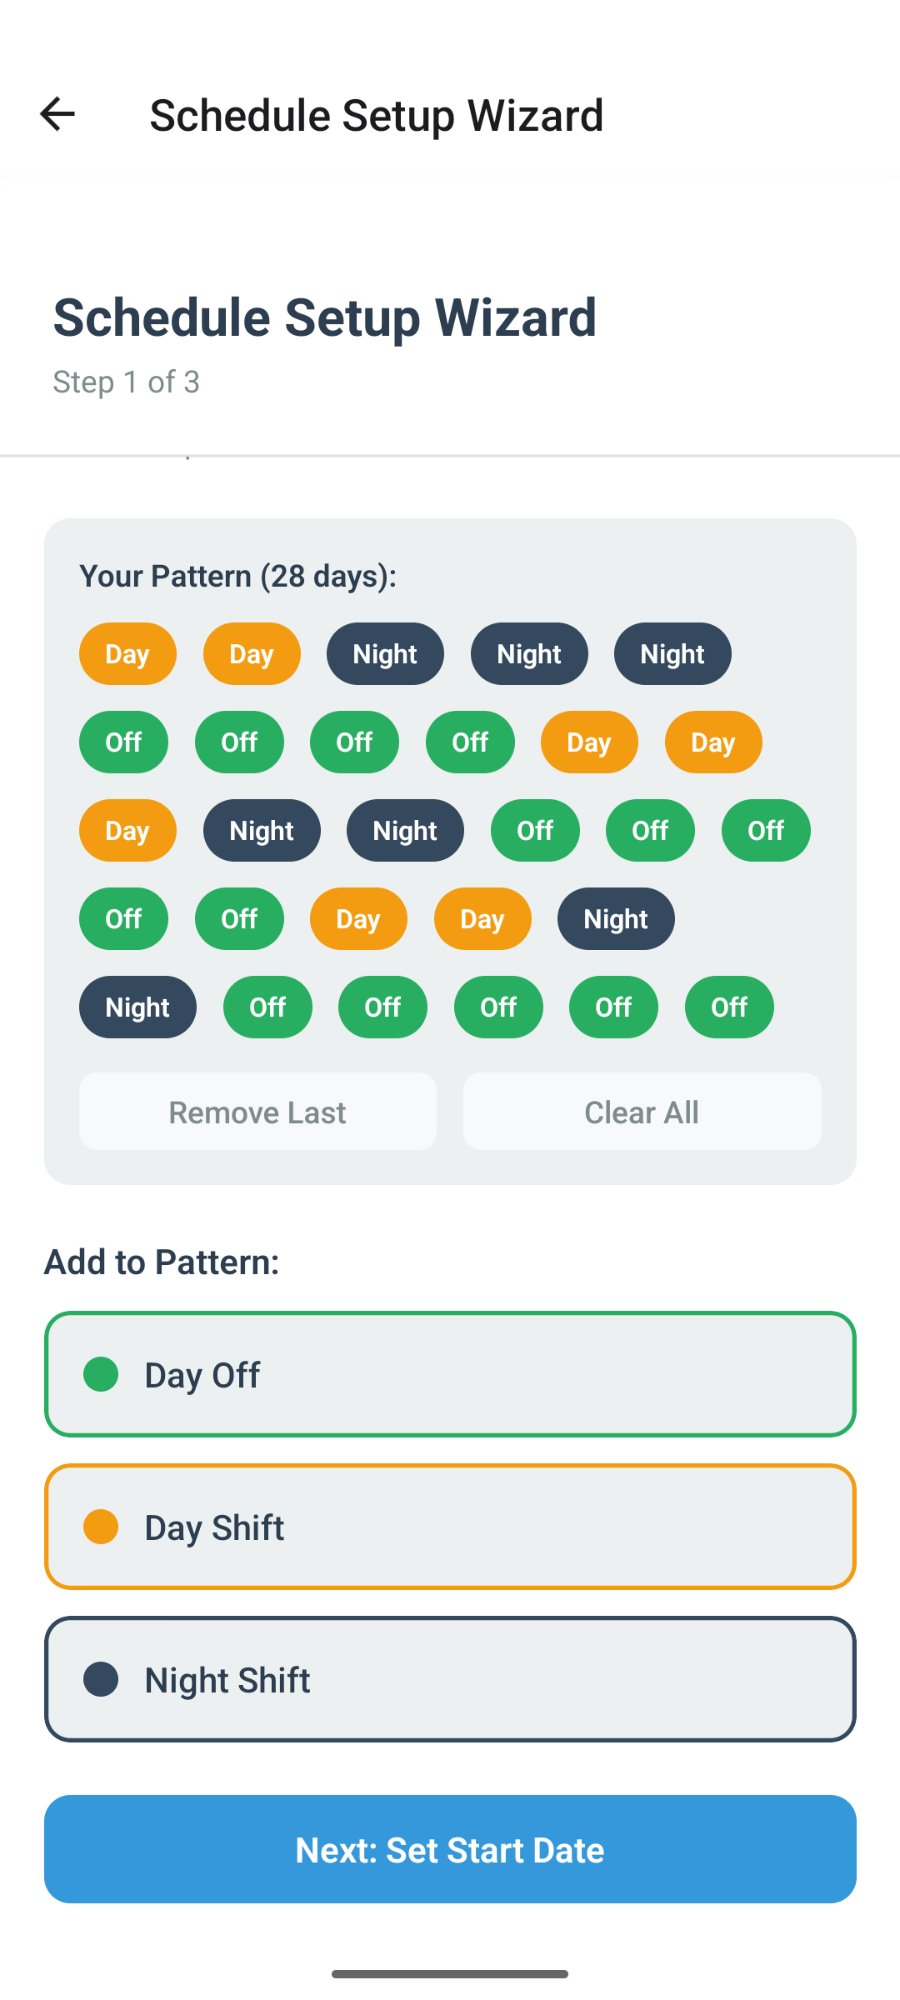900x2000 pixels.
Task: Click the green dot inside Day Off option
Action: click(x=100, y=1375)
